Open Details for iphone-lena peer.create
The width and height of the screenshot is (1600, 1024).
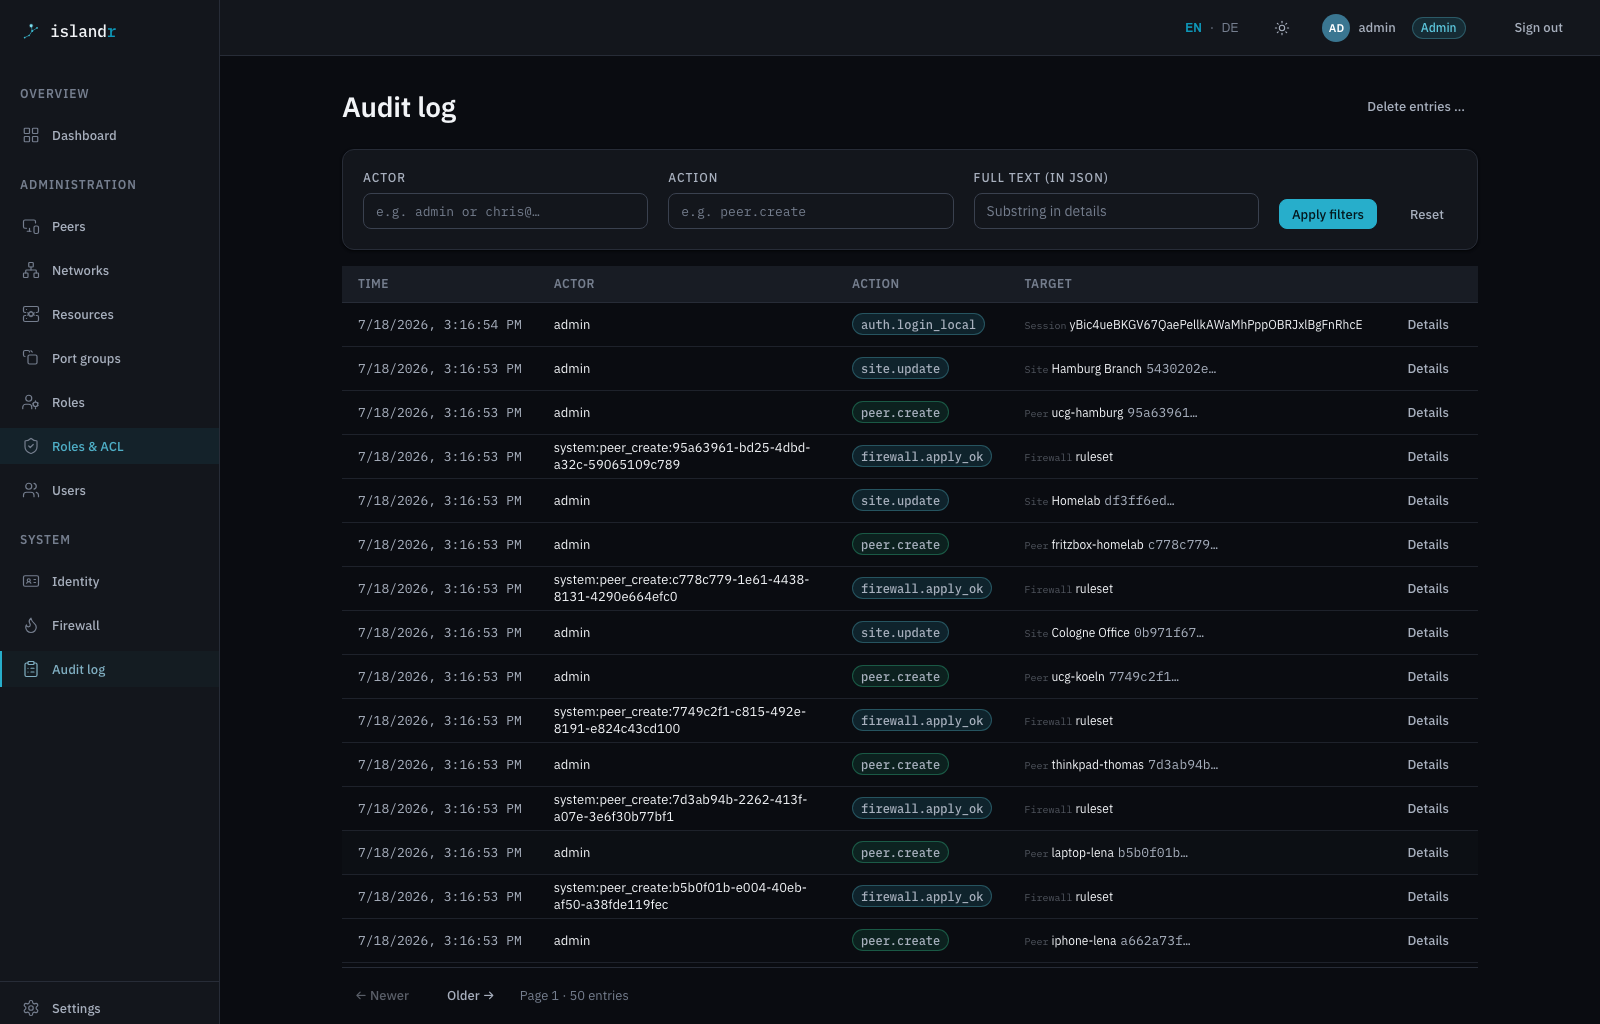click(1428, 941)
